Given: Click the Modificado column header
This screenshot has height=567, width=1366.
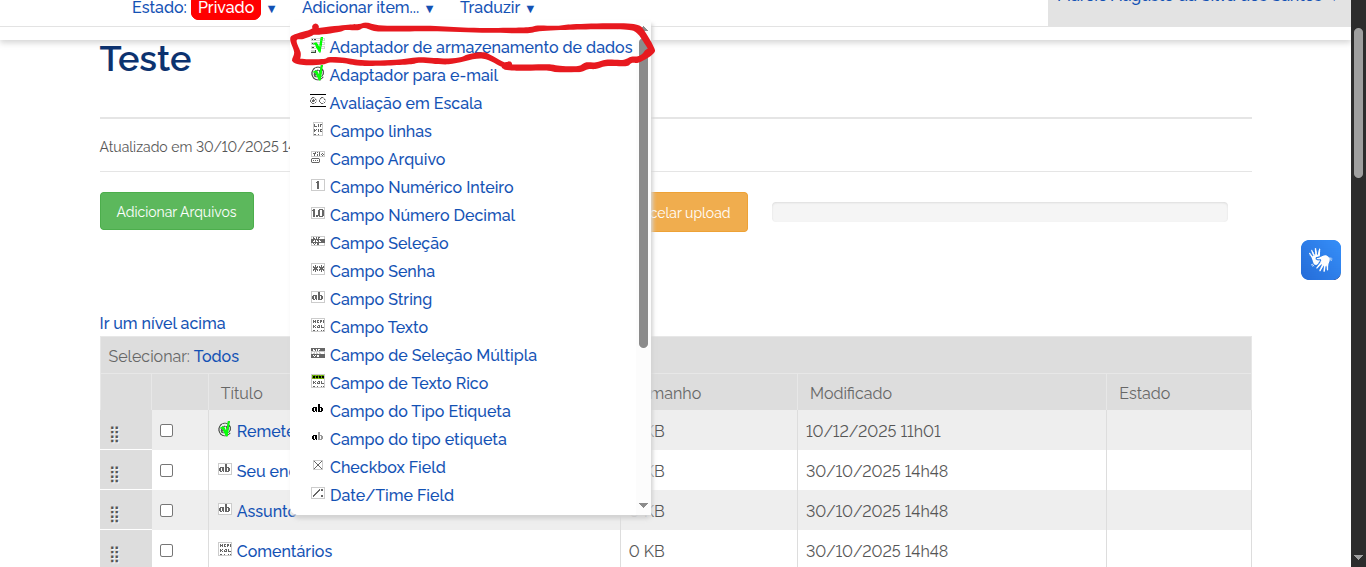Looking at the screenshot, I should click(x=851, y=393).
